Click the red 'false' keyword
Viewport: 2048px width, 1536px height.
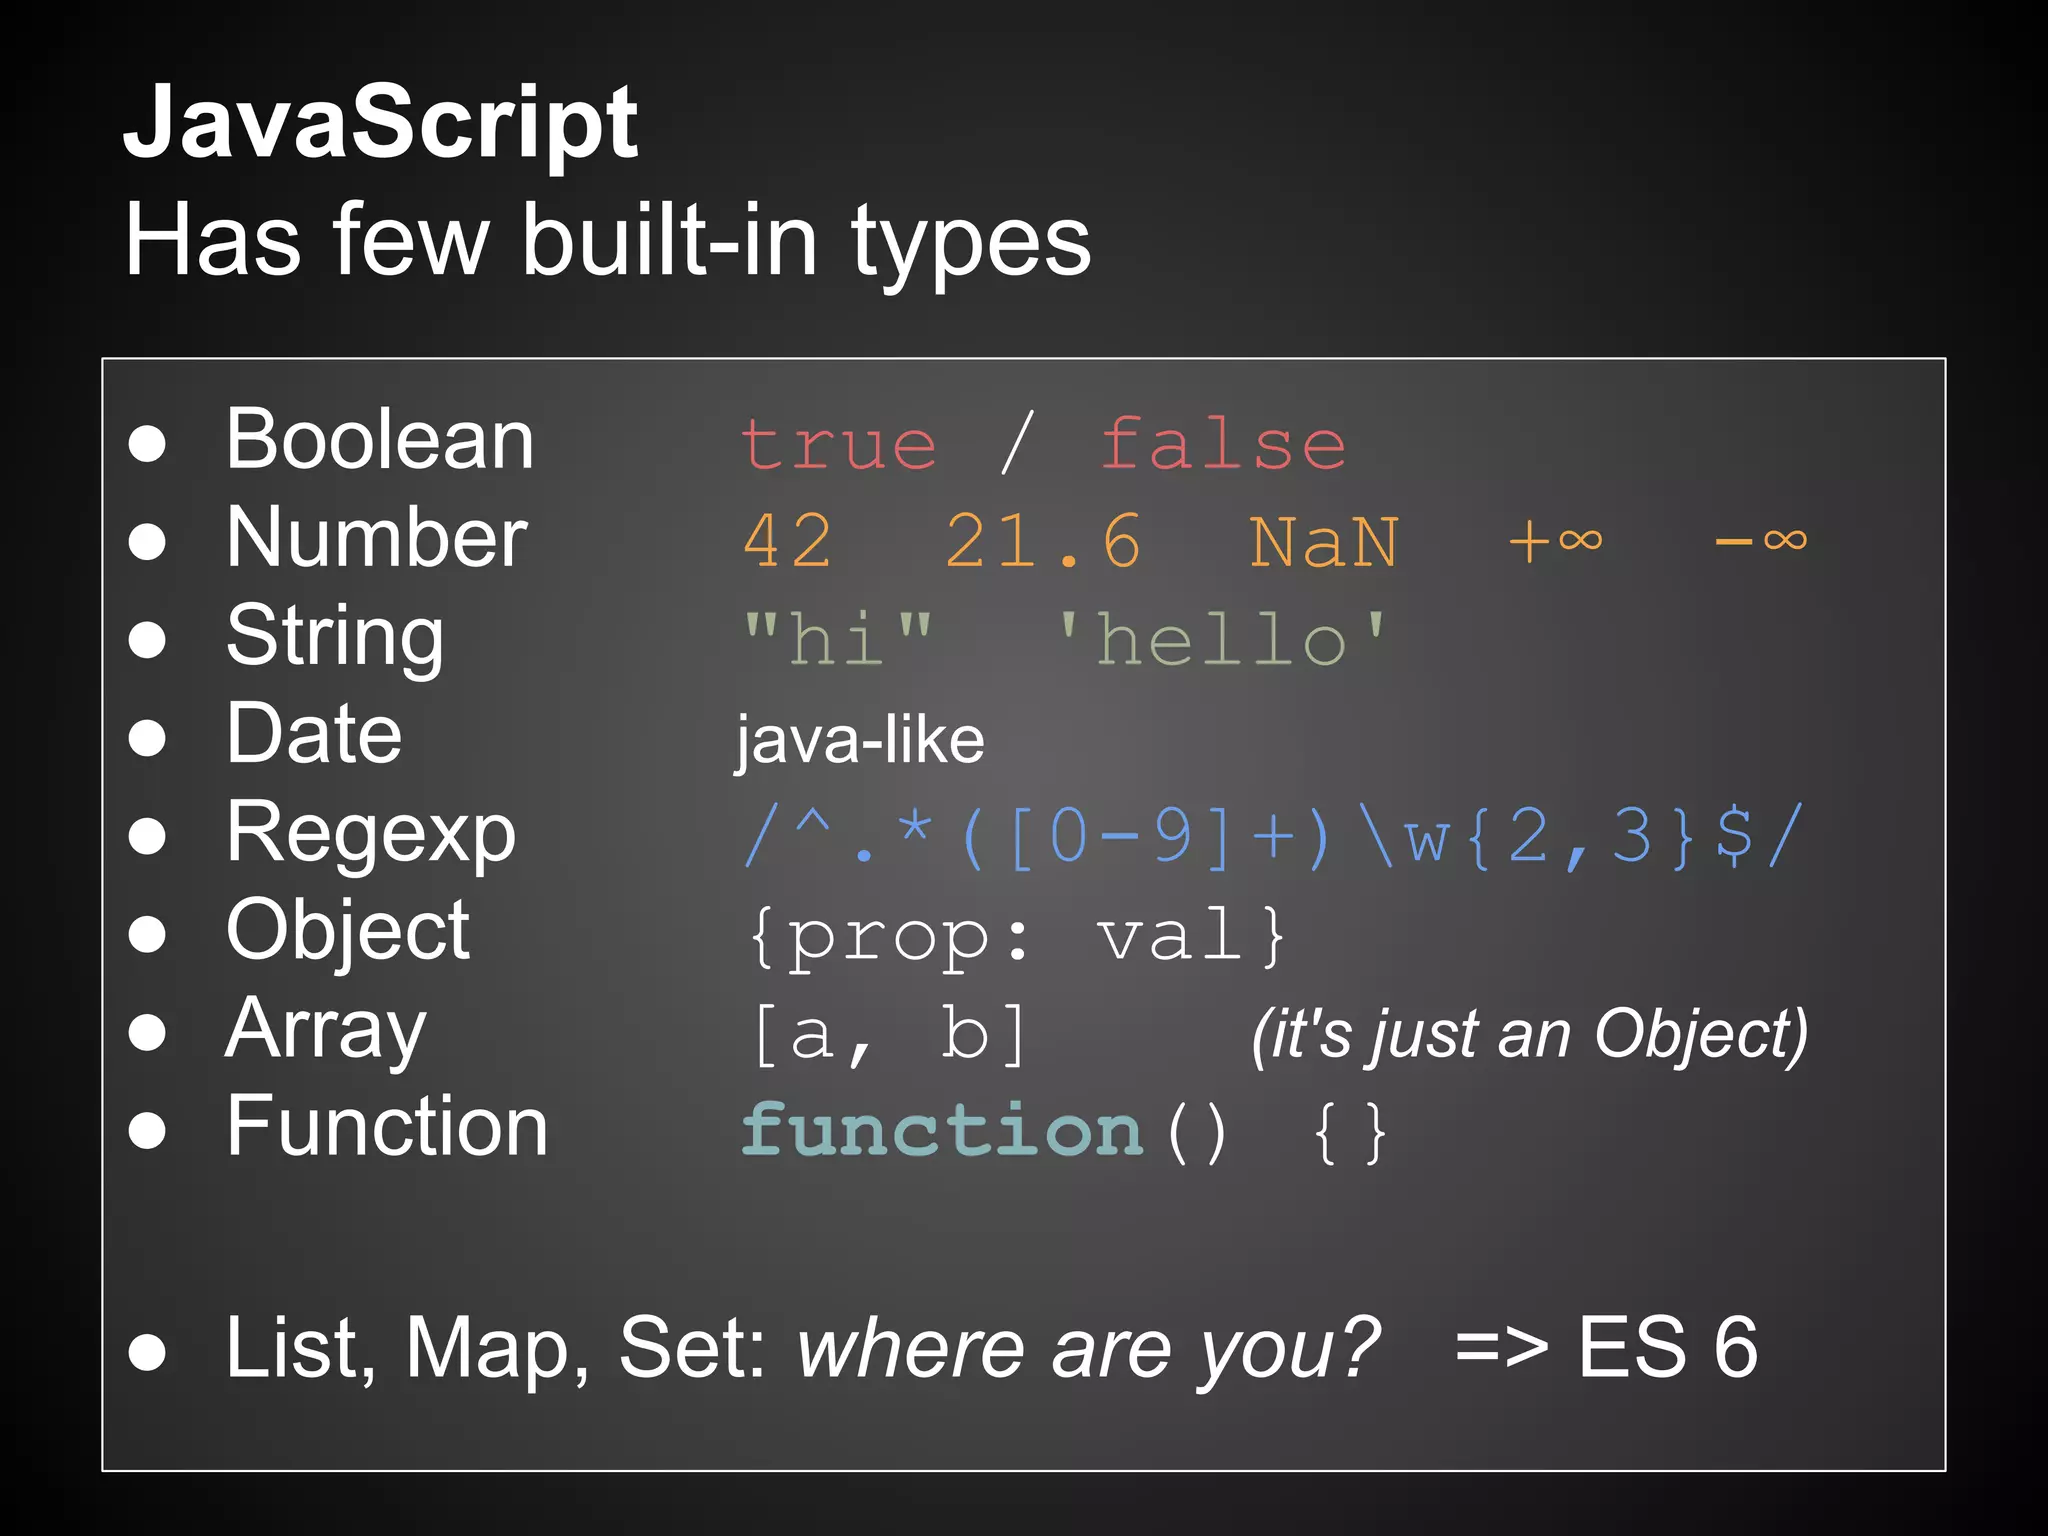point(1223,444)
